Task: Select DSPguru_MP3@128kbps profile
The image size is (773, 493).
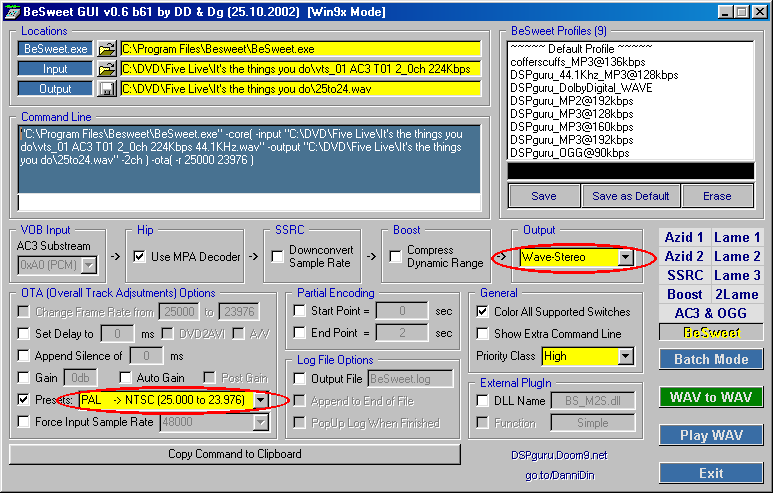Action: click(631, 114)
